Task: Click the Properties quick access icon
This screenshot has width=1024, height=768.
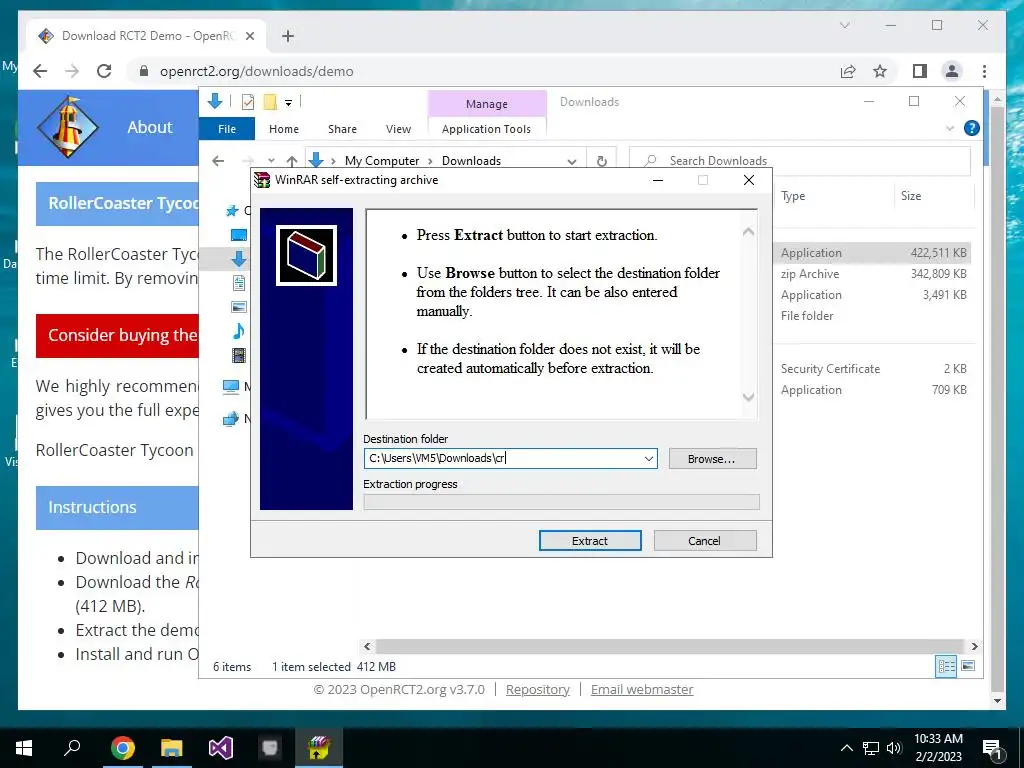Action: [x=248, y=102]
